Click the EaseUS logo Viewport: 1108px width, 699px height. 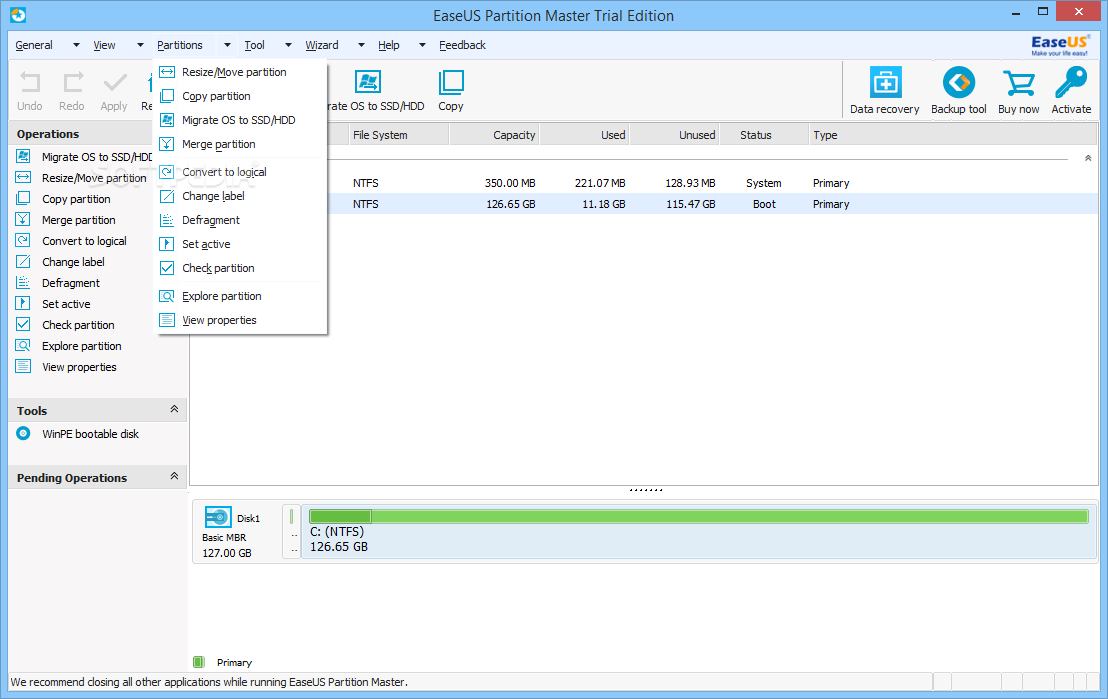click(x=1059, y=45)
